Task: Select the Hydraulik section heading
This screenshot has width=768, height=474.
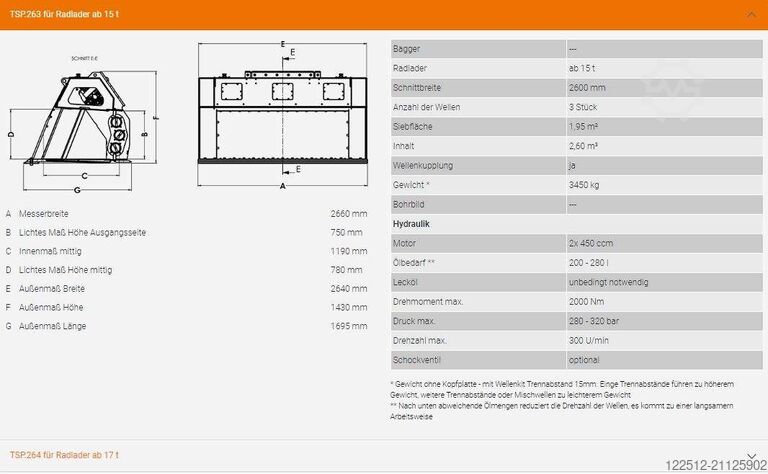Action: [x=411, y=224]
